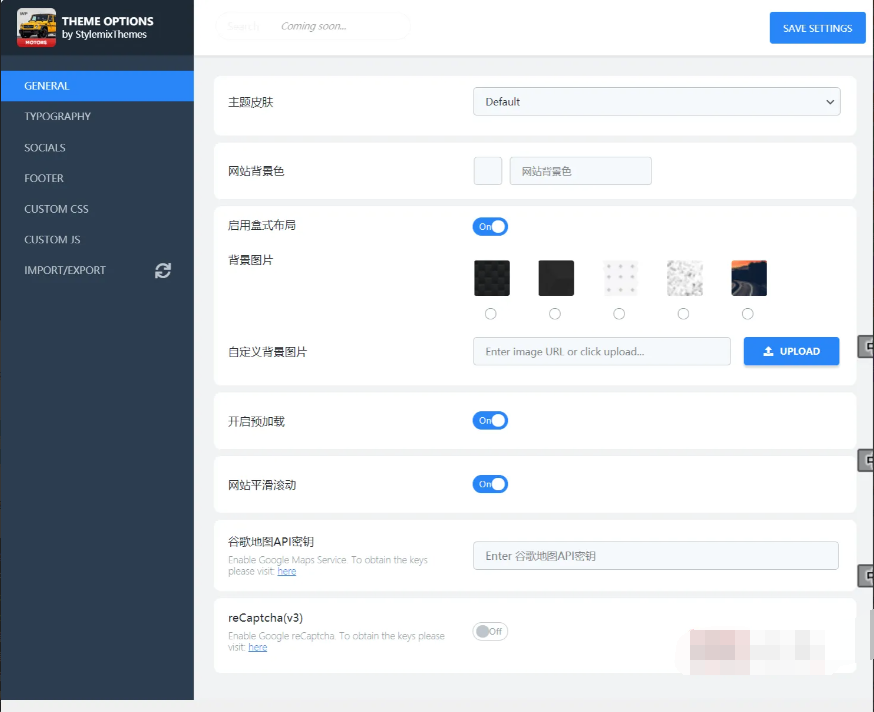Viewport: 874px width, 712px height.
Task: Click the 主题皮肤 label
Action: pos(251,102)
